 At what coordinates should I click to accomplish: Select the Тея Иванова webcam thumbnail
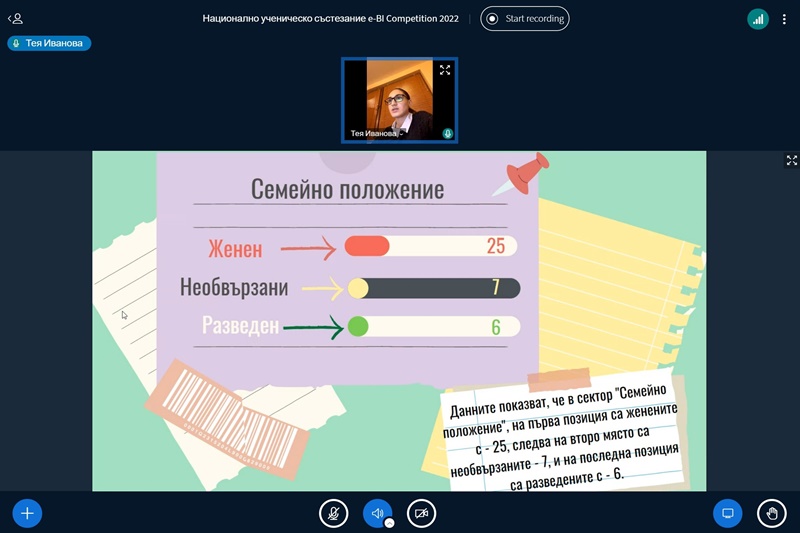coord(399,100)
